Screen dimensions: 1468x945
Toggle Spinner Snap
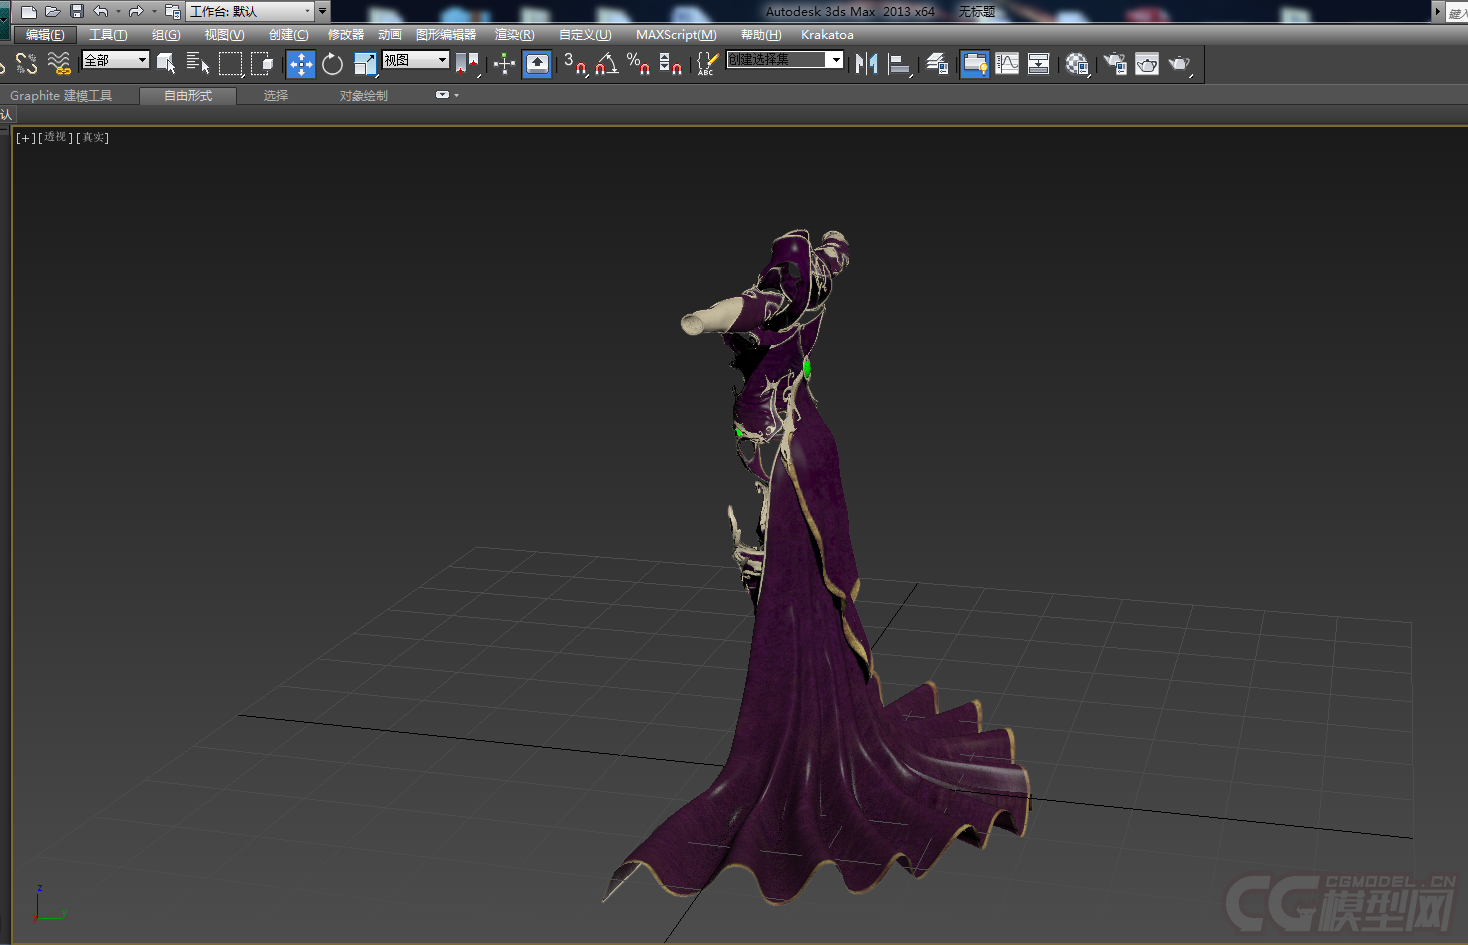(671, 64)
